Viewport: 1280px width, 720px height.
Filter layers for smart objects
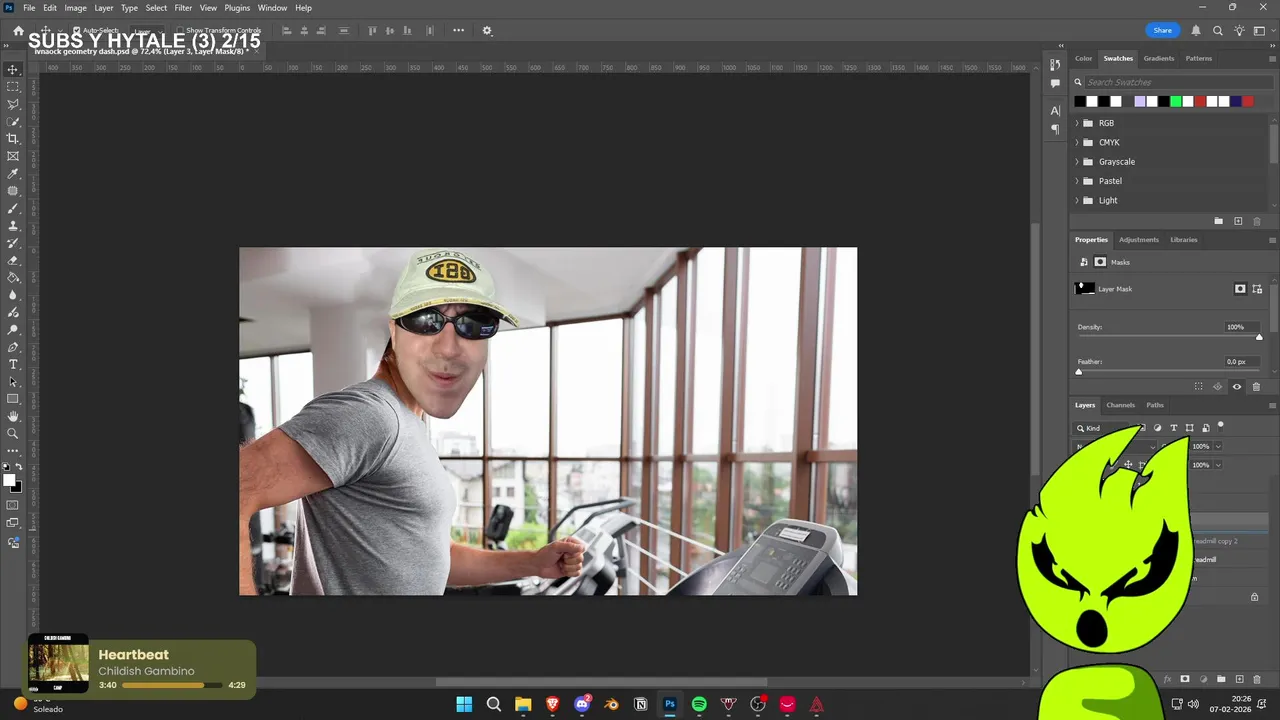click(x=1206, y=428)
